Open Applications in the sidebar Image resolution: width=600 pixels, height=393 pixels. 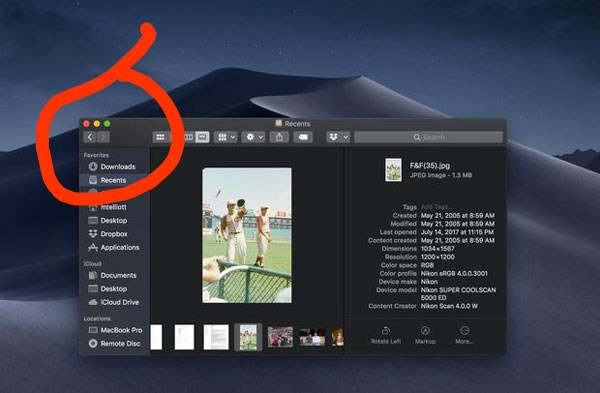tap(114, 248)
